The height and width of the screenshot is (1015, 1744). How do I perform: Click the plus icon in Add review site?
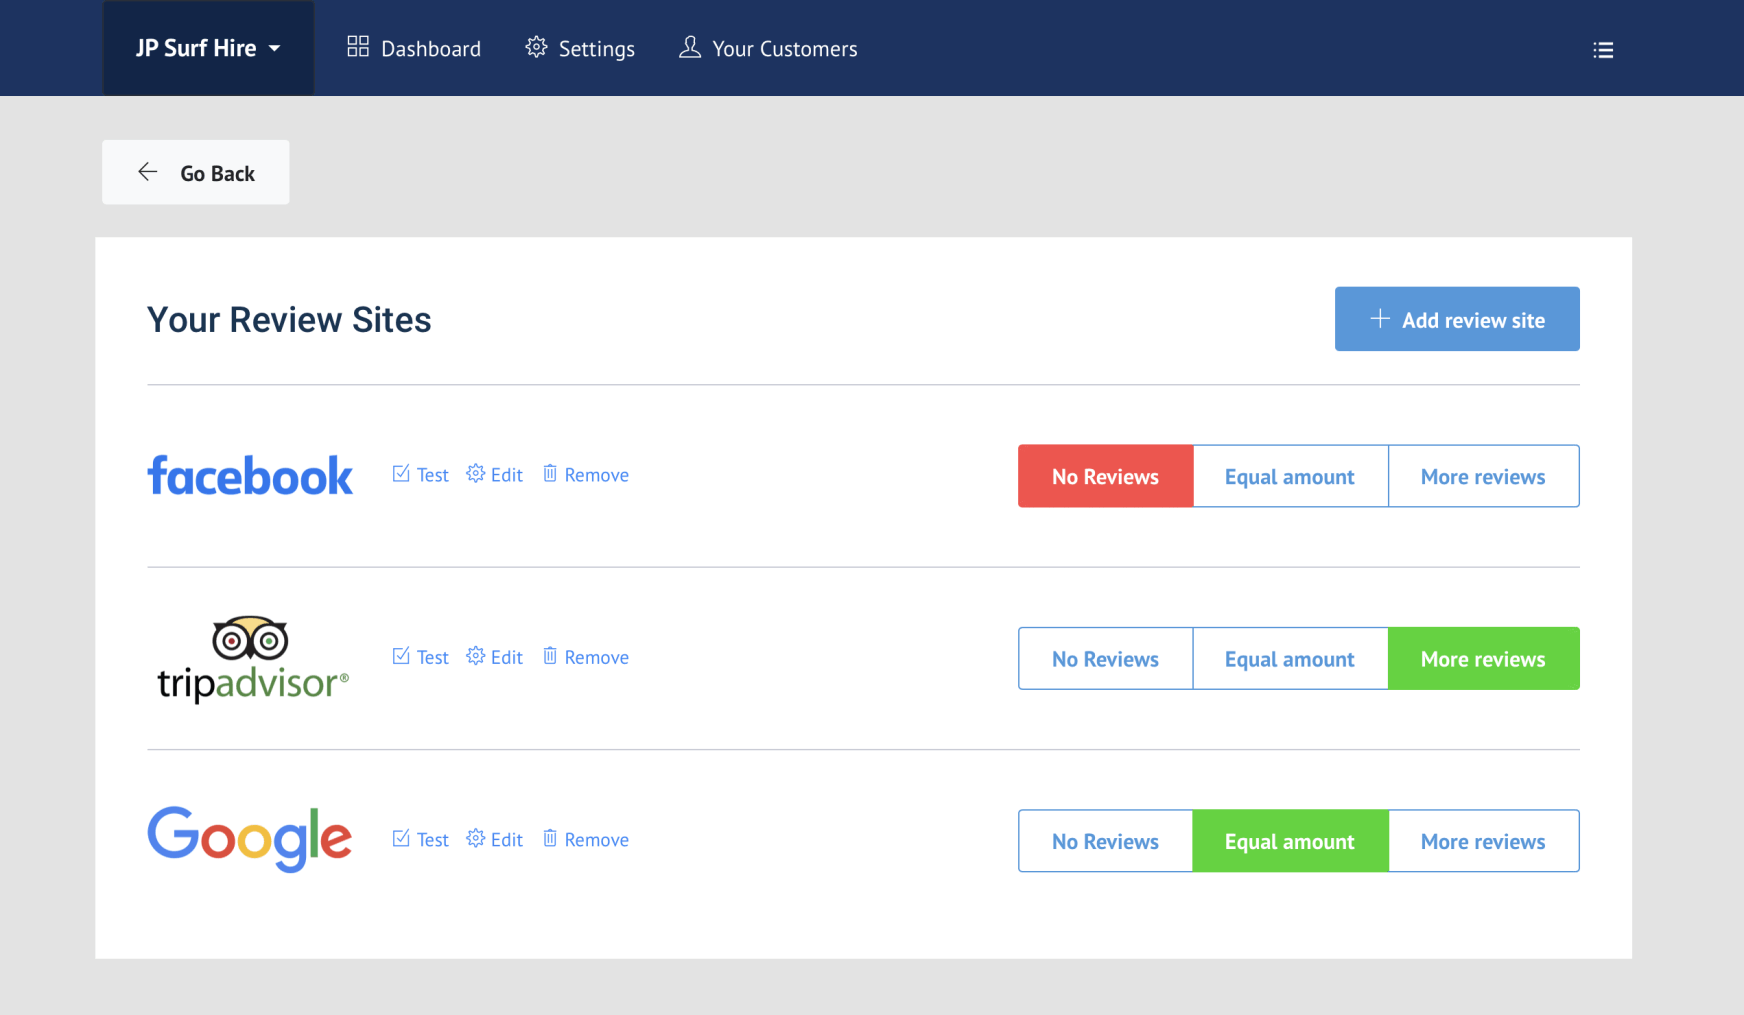pyautogui.click(x=1380, y=319)
